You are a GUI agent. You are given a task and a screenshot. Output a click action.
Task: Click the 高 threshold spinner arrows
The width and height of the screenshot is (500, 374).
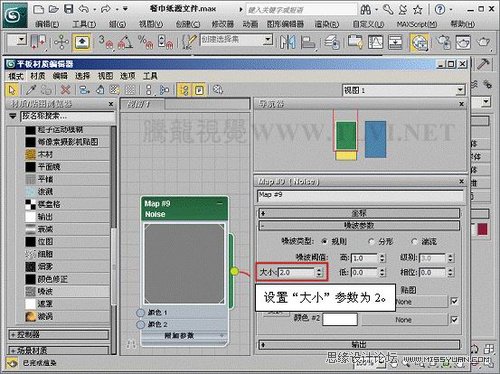(x=382, y=258)
